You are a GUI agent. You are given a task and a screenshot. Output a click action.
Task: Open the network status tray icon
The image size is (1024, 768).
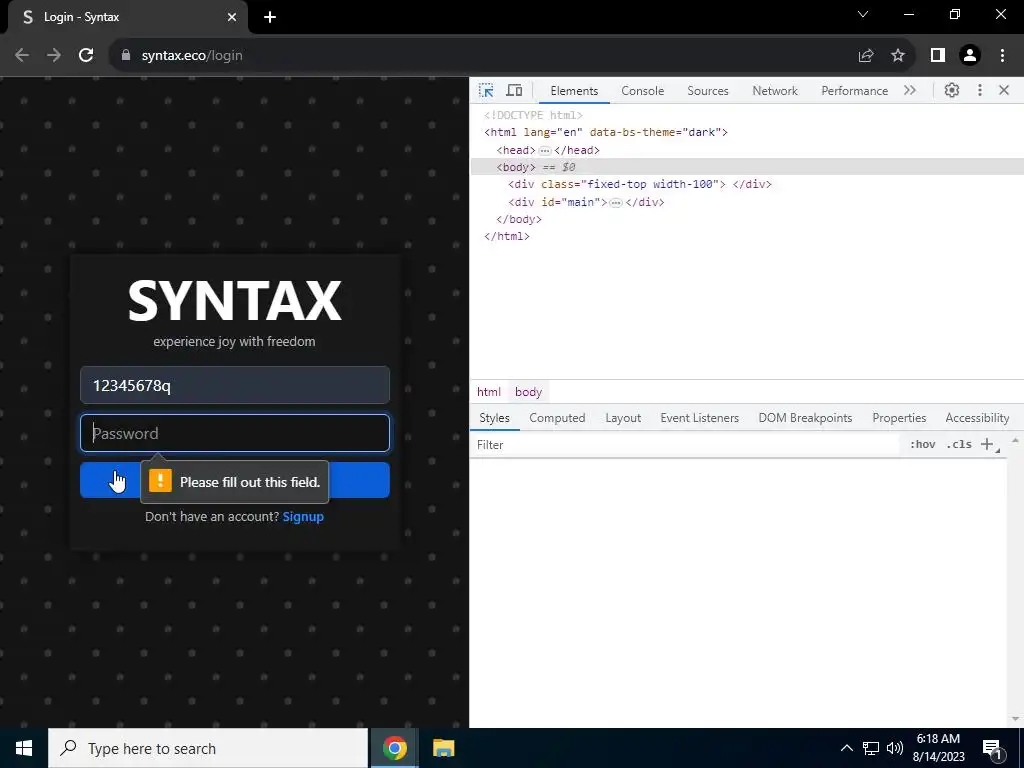[x=871, y=748]
